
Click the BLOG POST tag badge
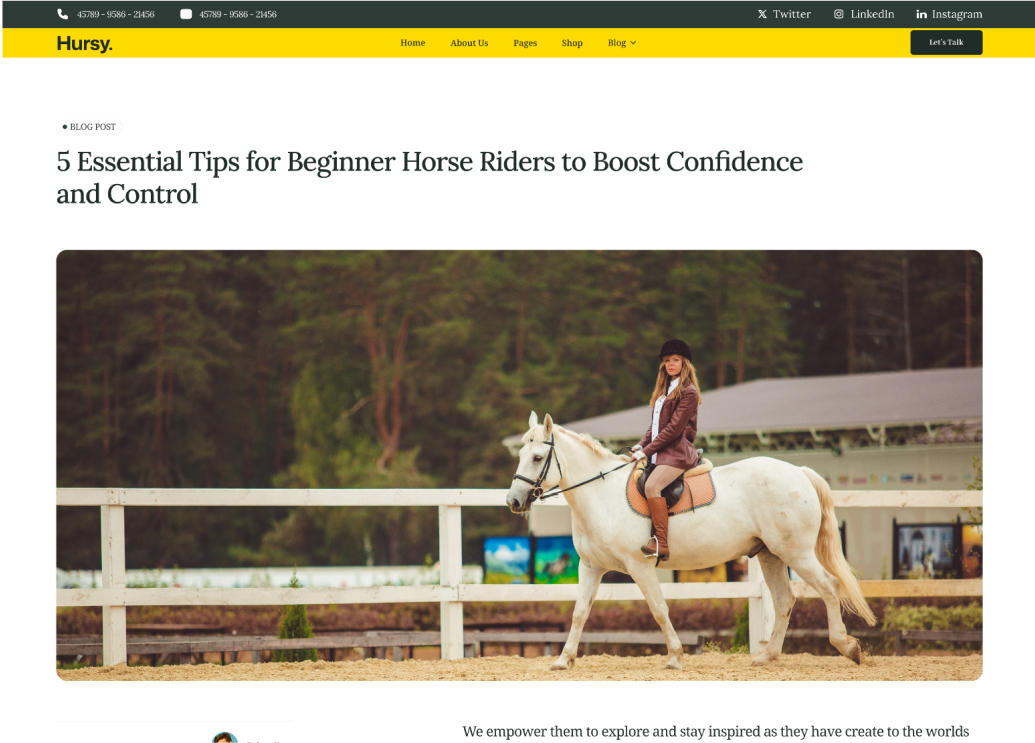(89, 127)
